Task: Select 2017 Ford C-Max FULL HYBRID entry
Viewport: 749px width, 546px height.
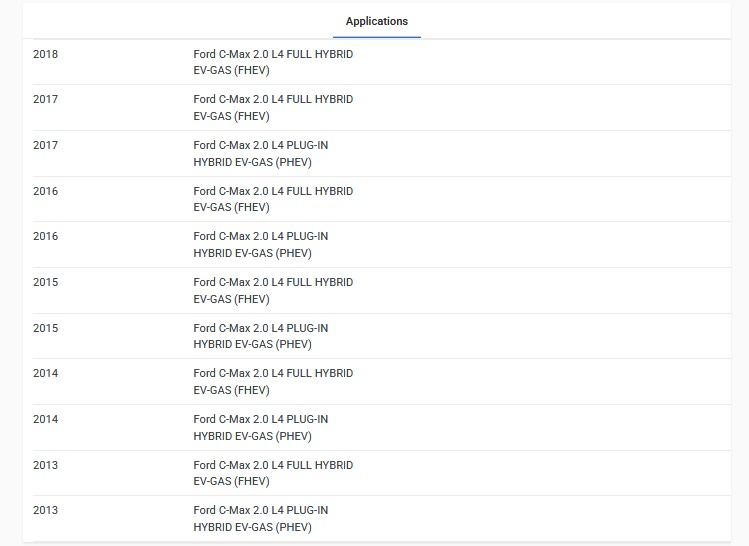Action: (x=273, y=107)
